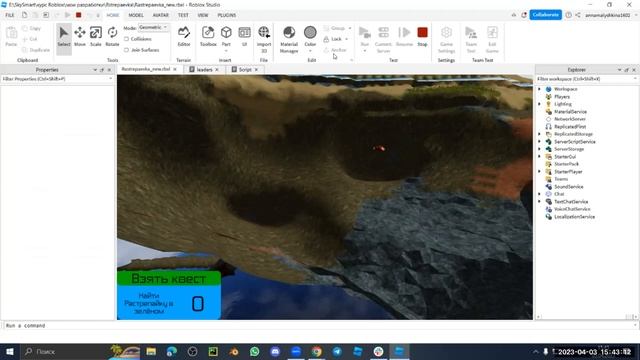Open Team Test

point(471,39)
